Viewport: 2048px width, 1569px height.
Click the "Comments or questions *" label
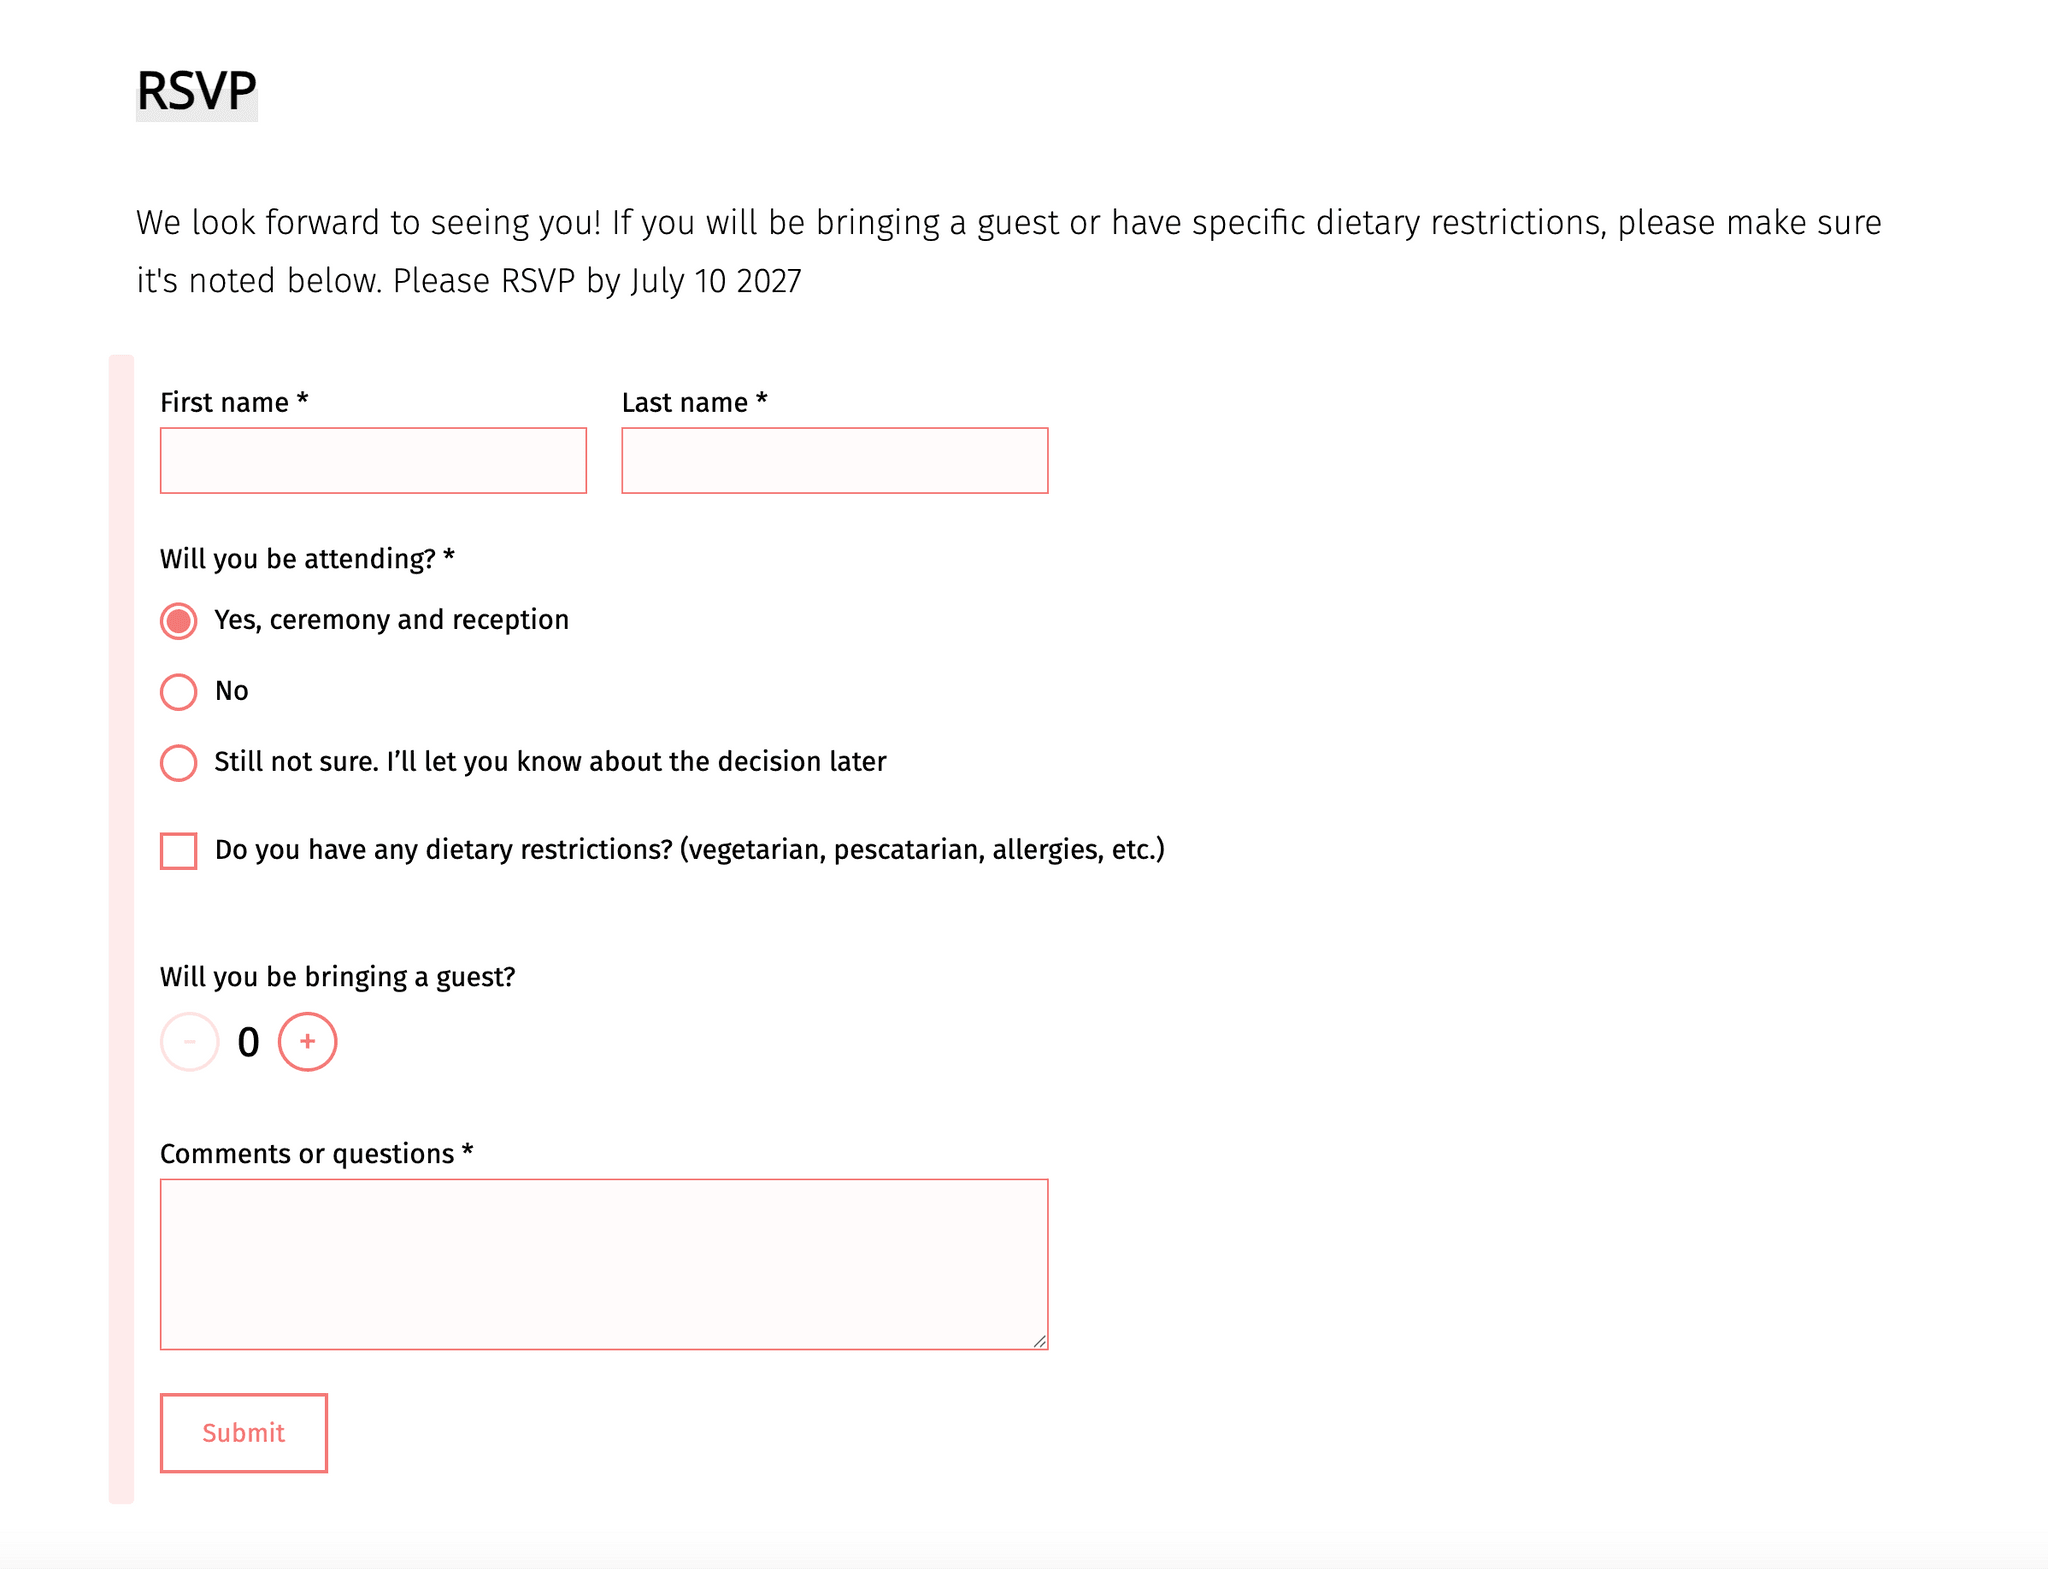click(x=316, y=1154)
